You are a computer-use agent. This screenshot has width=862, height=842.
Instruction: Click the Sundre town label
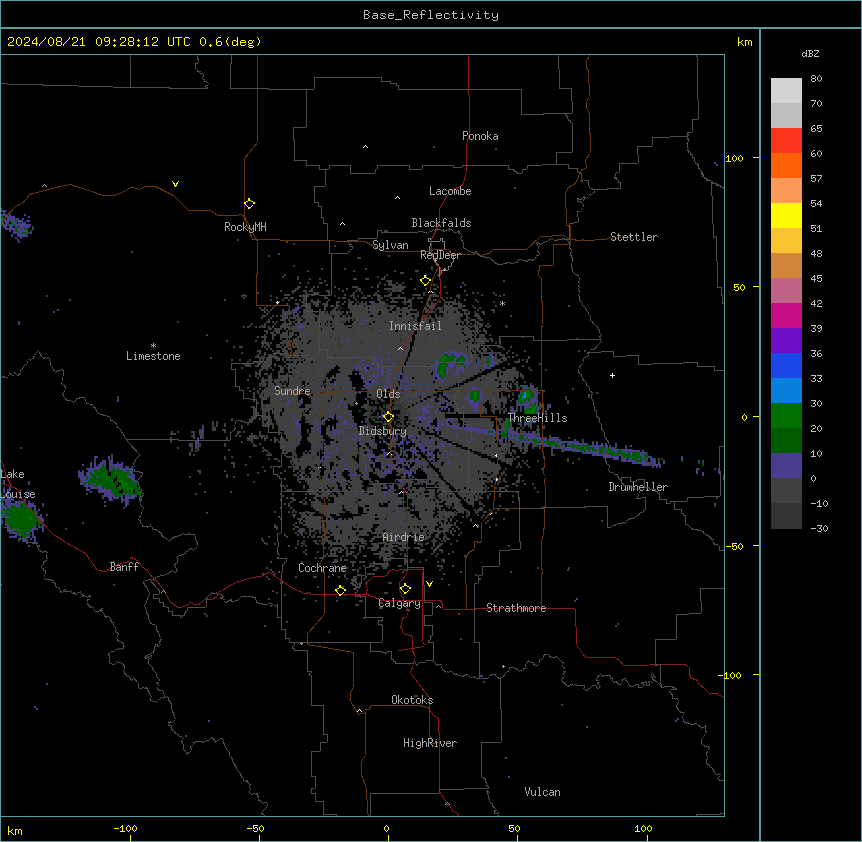pyautogui.click(x=292, y=391)
